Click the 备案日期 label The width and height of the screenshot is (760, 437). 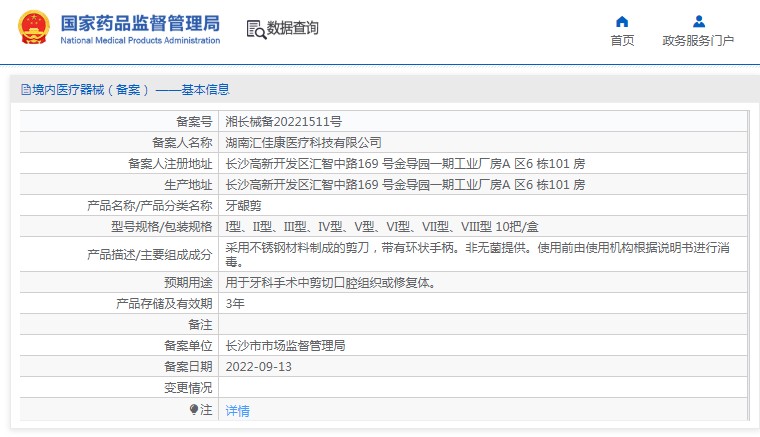click(x=188, y=367)
